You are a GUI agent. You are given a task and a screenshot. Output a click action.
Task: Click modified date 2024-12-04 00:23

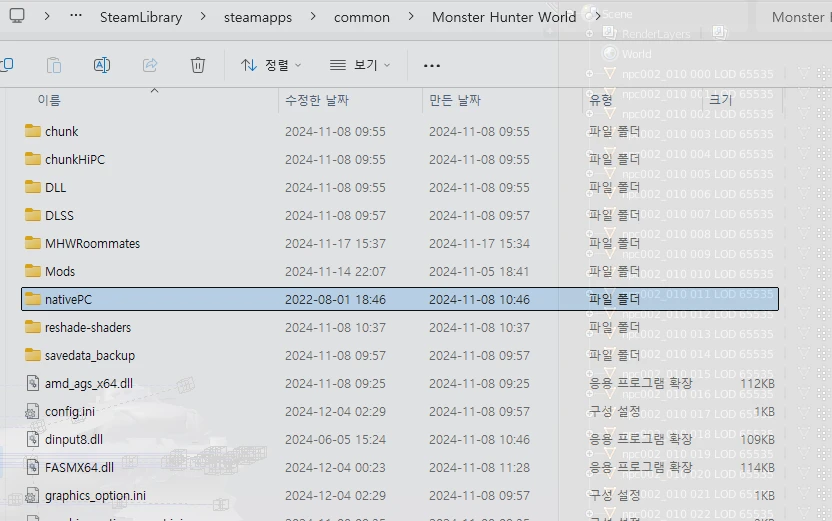[x=335, y=467]
